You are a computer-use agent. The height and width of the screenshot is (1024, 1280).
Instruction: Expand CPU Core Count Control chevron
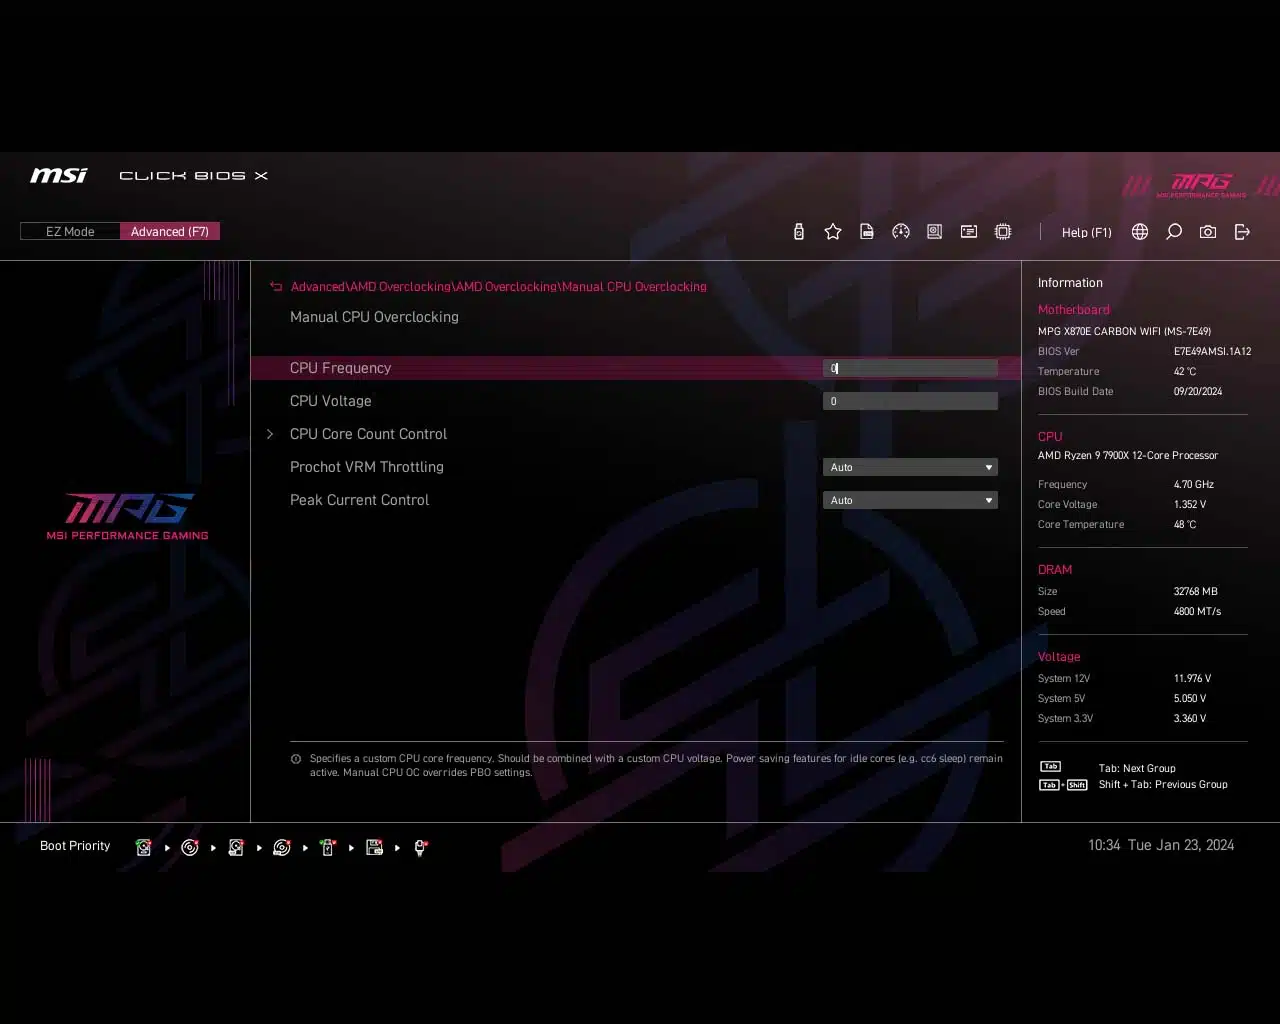tap(270, 434)
